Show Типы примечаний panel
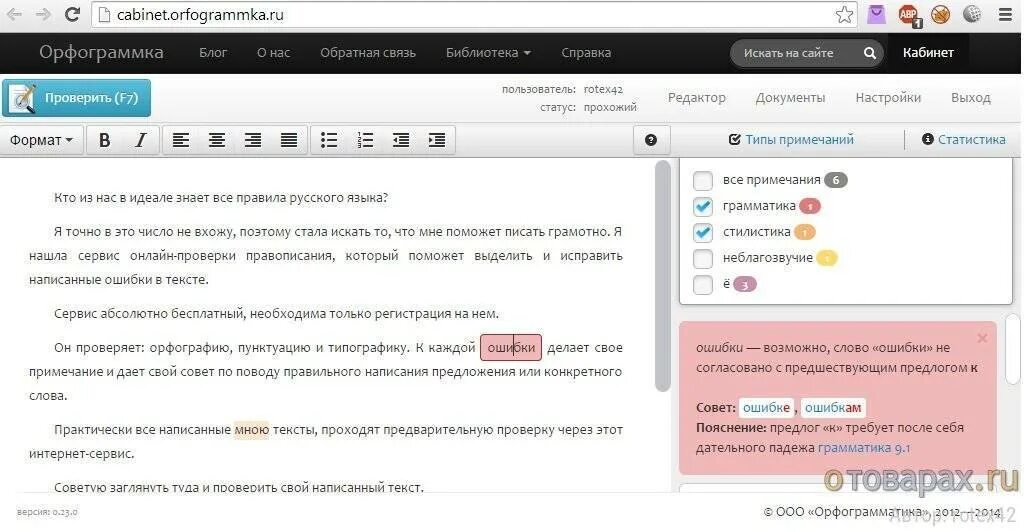Image resolution: width=1024 pixels, height=532 pixels. click(791, 140)
